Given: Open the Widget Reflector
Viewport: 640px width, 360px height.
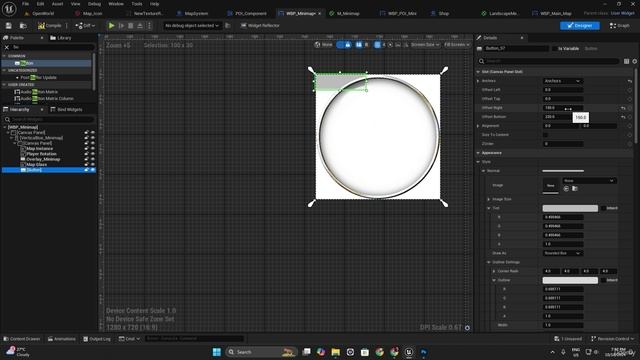Looking at the screenshot, I should [x=260, y=25].
